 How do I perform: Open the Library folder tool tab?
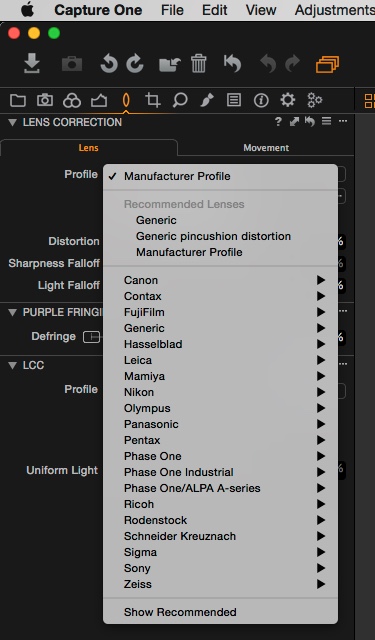(x=18, y=100)
